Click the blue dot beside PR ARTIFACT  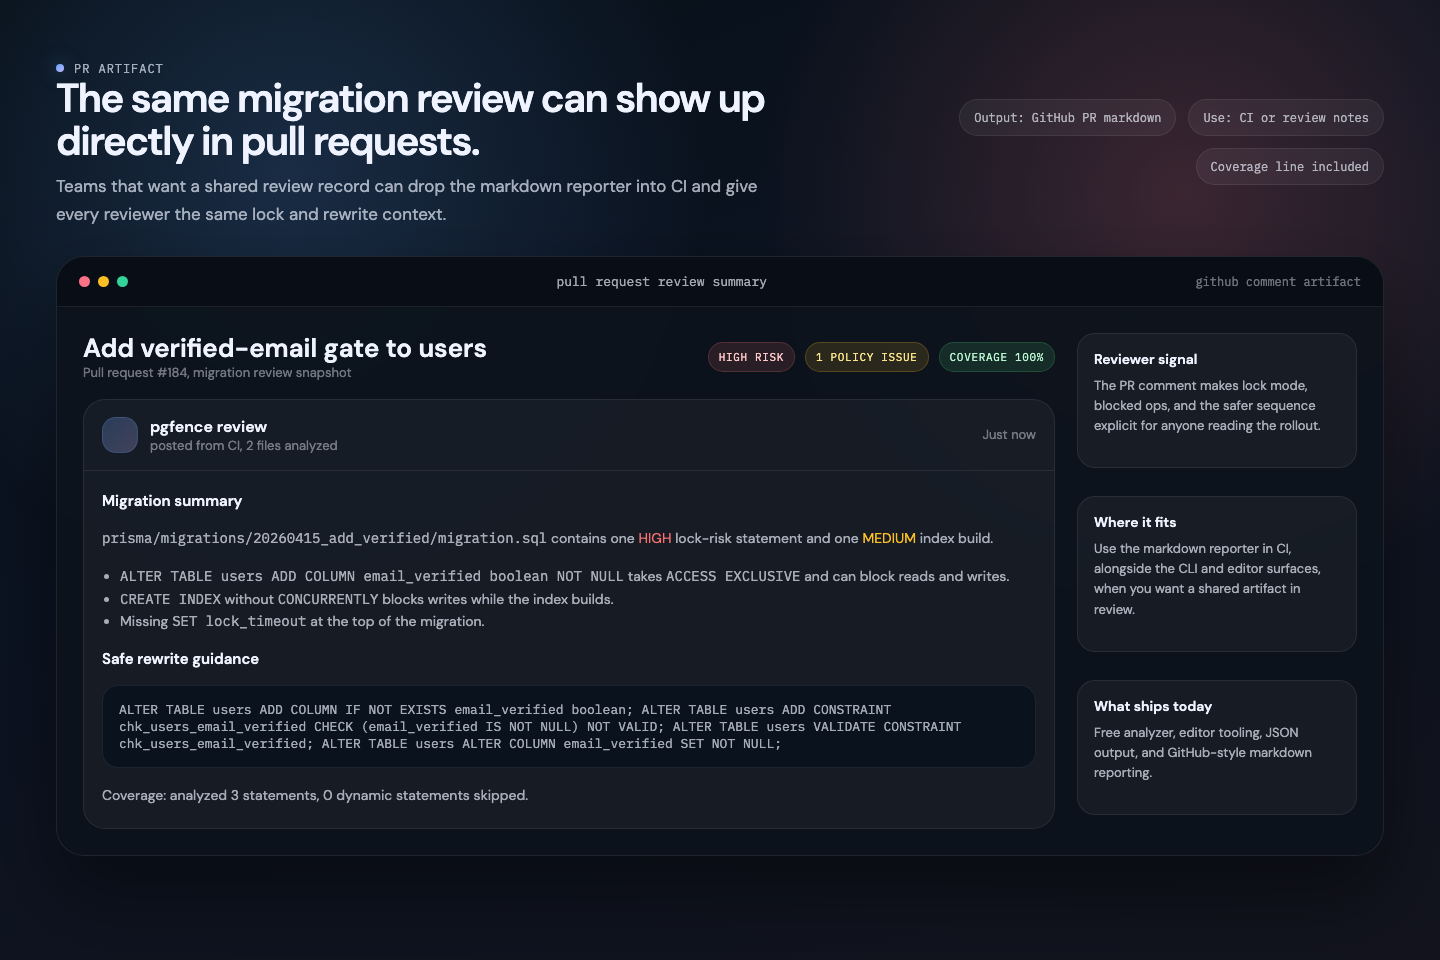point(60,68)
